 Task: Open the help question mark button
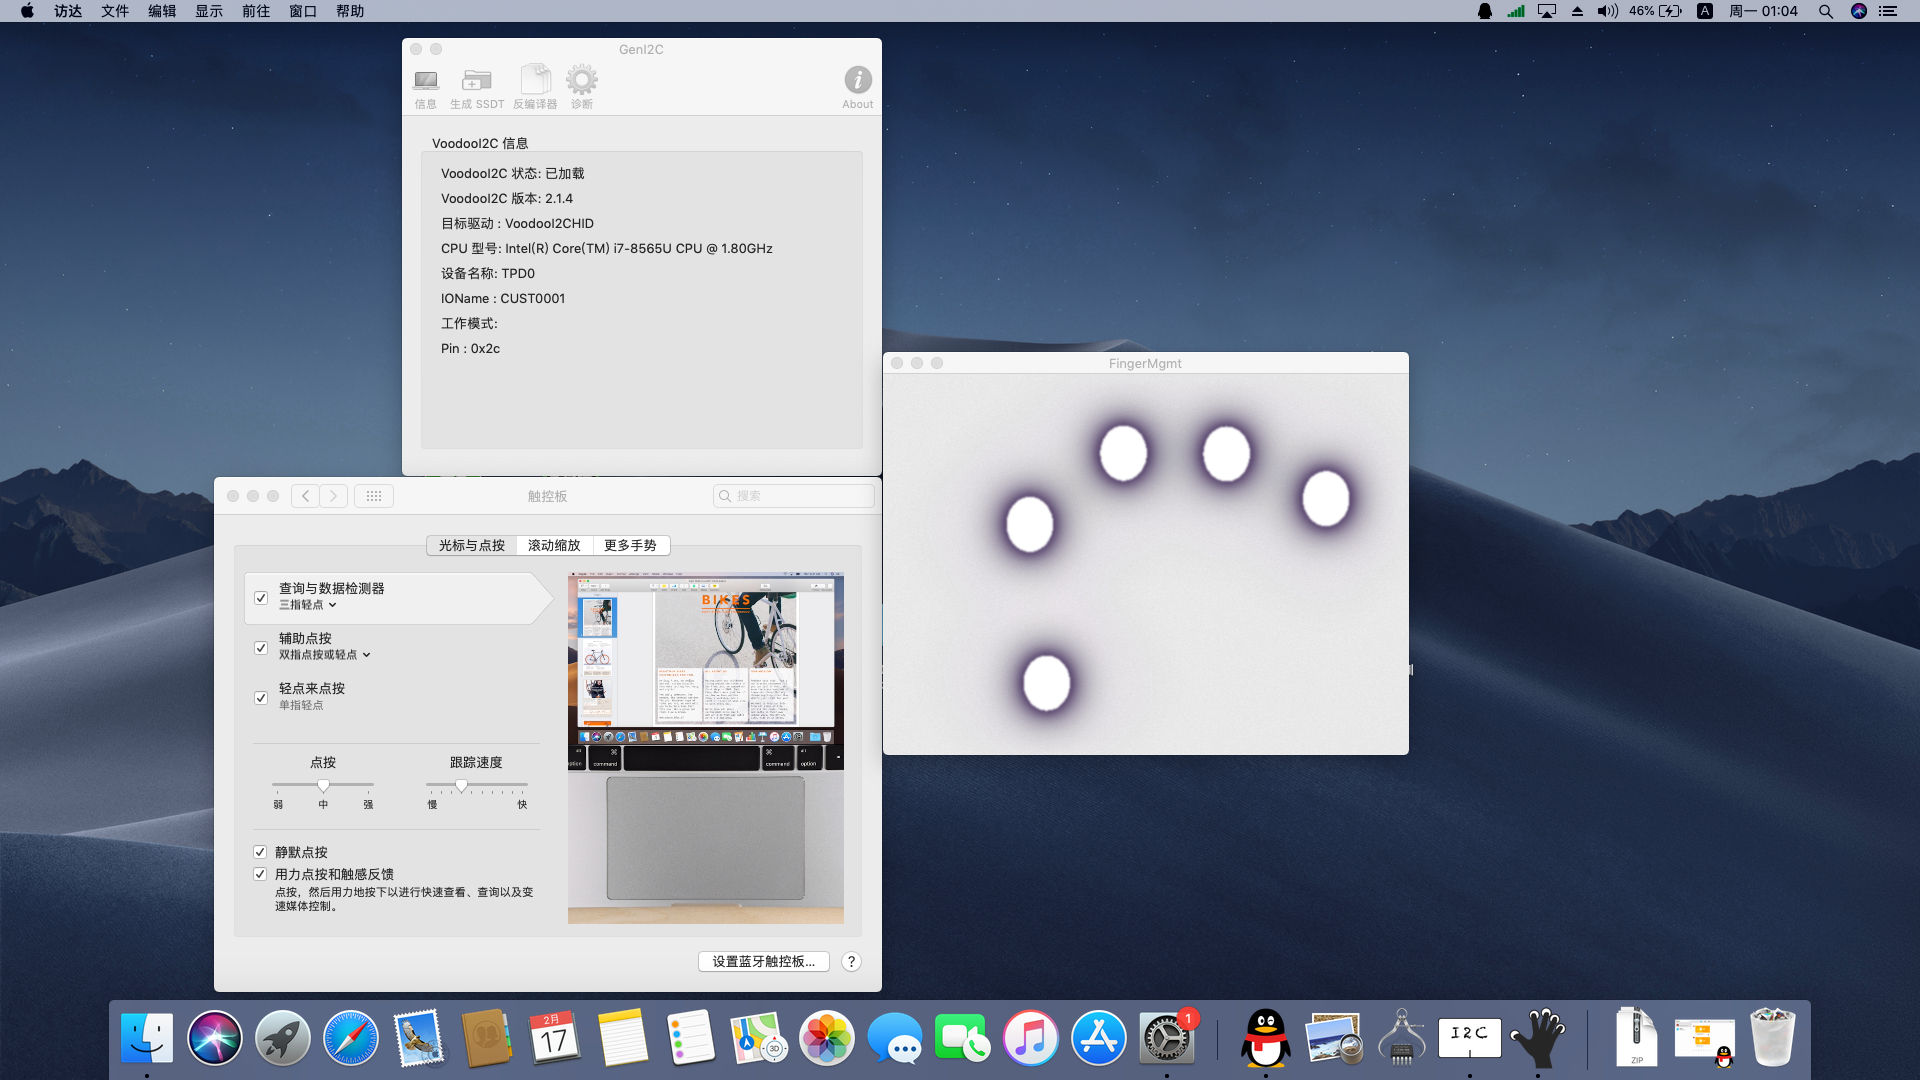[851, 961]
